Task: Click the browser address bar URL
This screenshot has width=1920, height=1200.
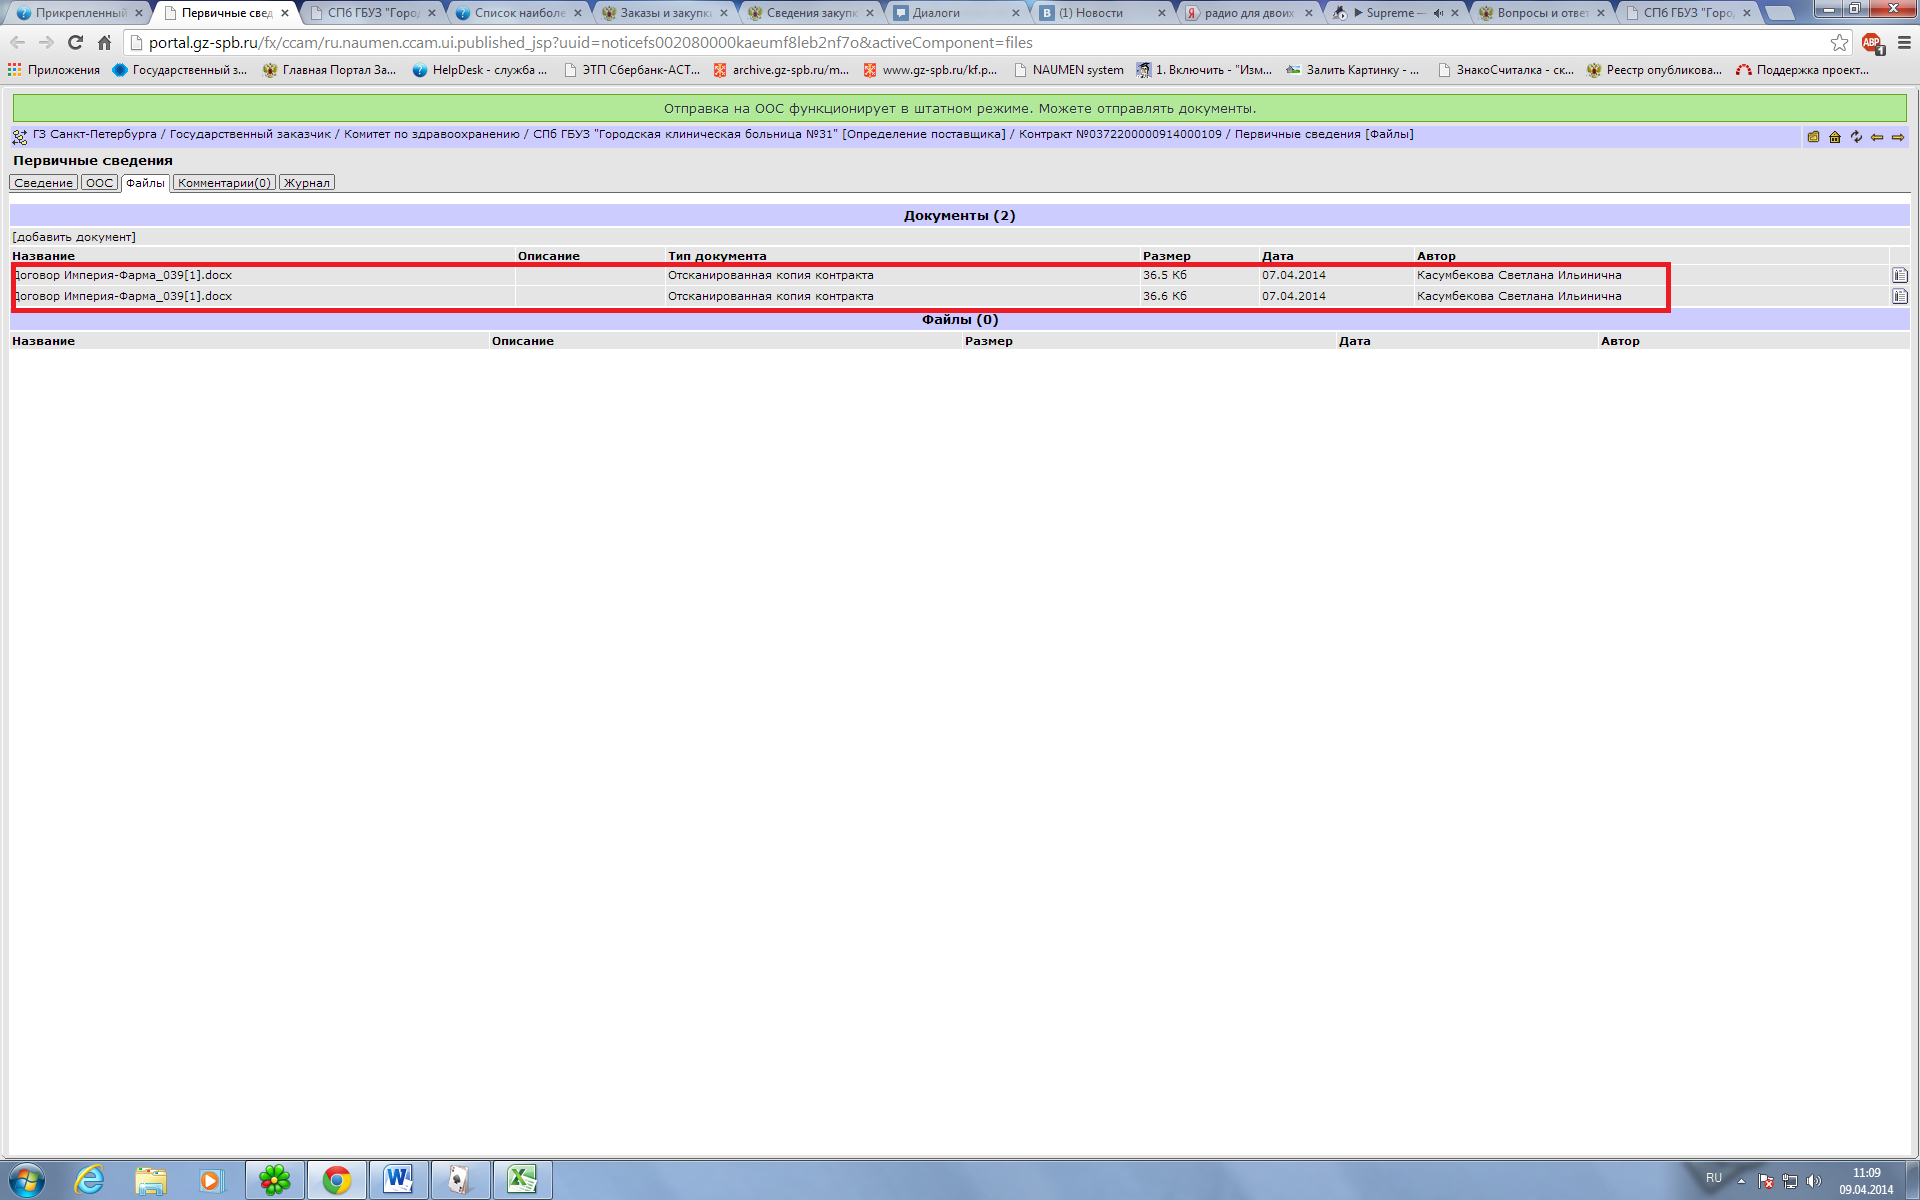Action: coord(590,43)
